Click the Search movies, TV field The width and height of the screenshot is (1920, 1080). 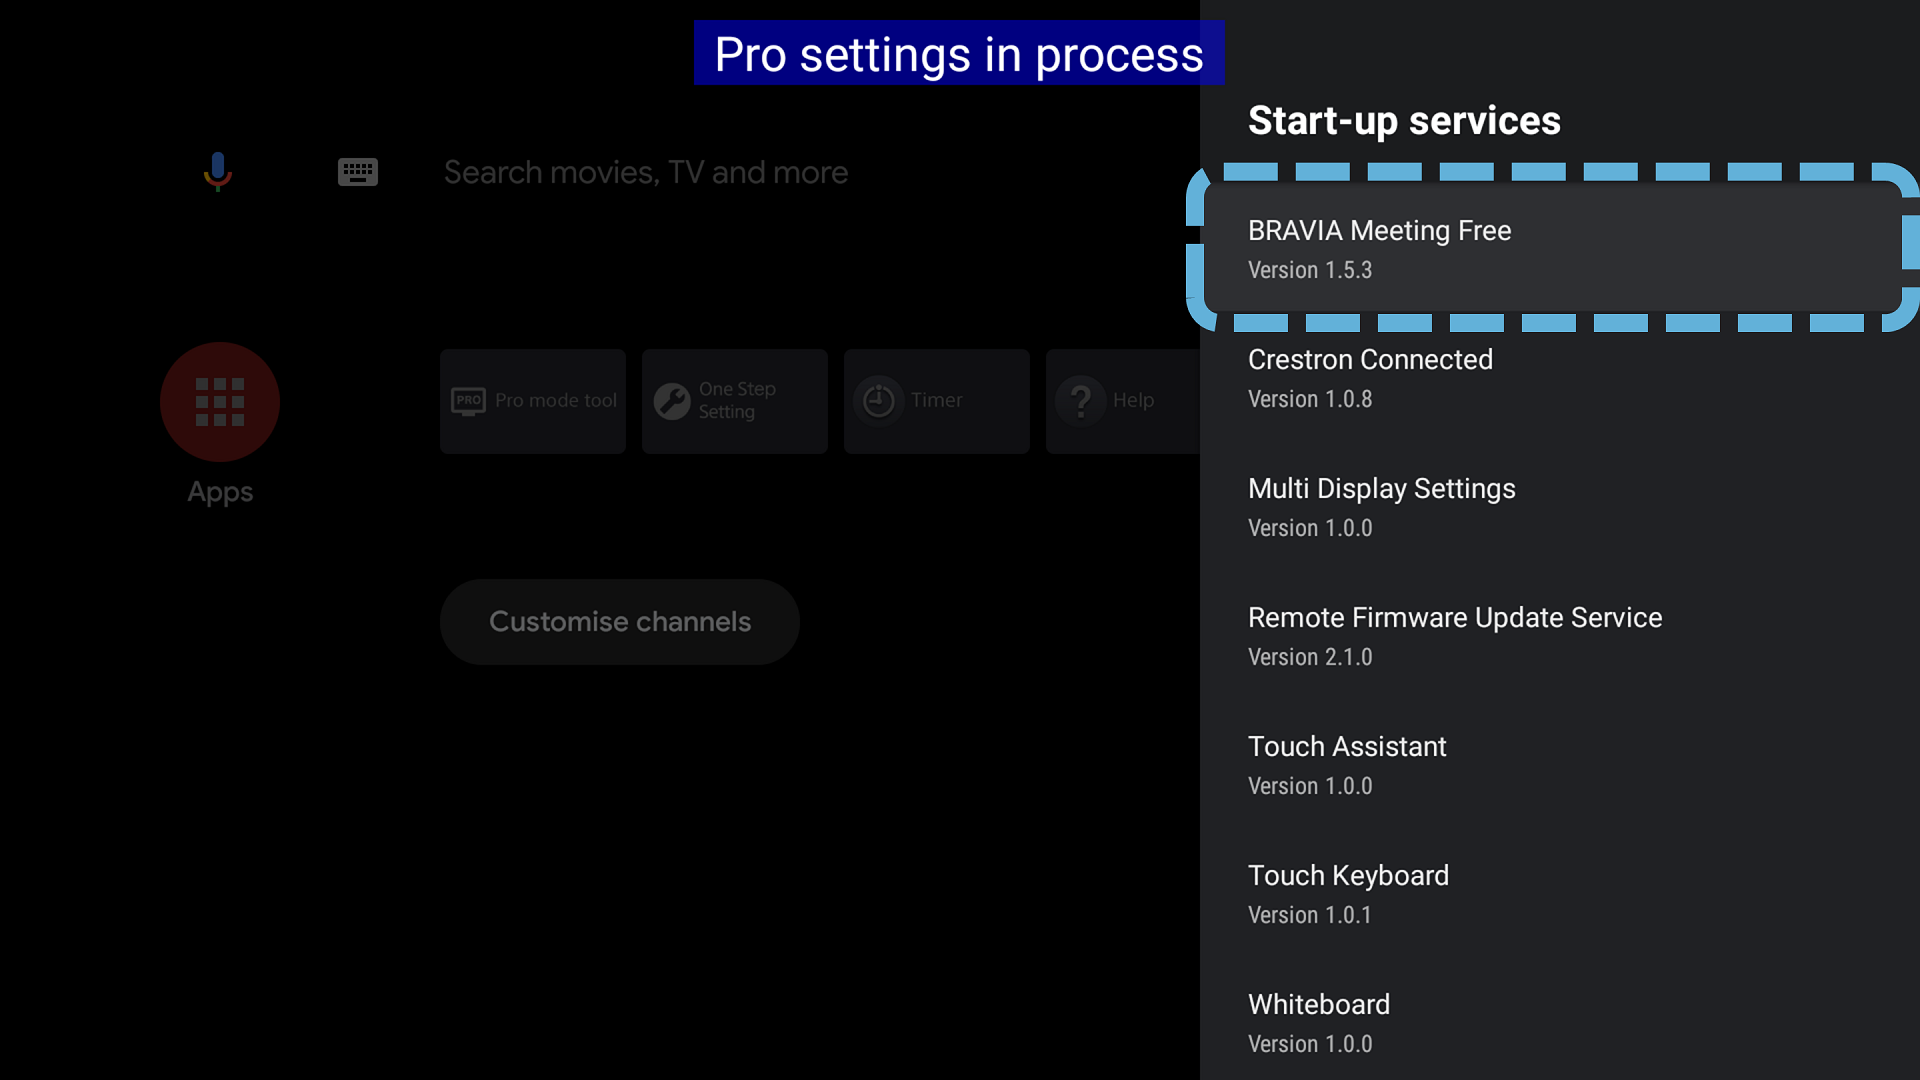[x=646, y=172]
